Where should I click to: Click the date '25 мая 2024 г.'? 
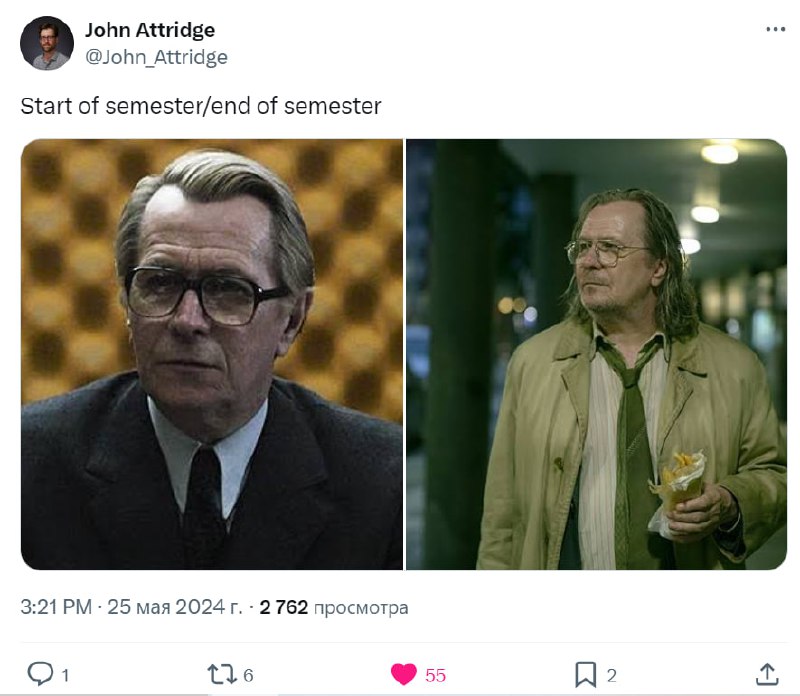coord(174,607)
